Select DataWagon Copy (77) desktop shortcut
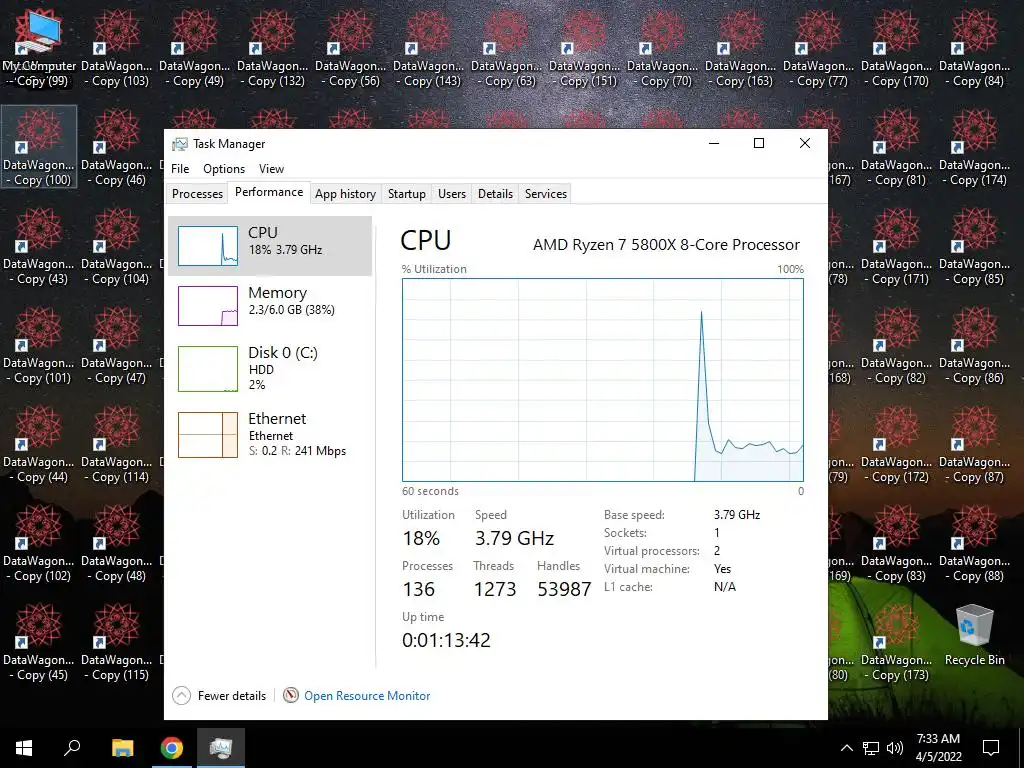Viewport: 1024px width, 768px height. 818,48
